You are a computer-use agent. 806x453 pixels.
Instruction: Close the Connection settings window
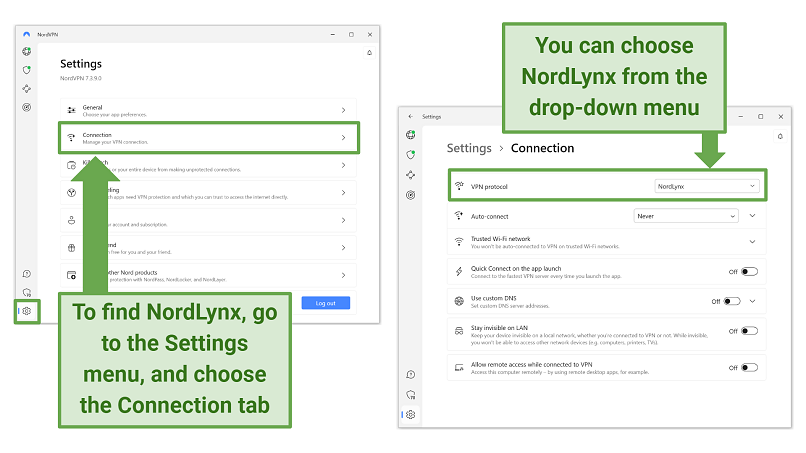point(780,117)
